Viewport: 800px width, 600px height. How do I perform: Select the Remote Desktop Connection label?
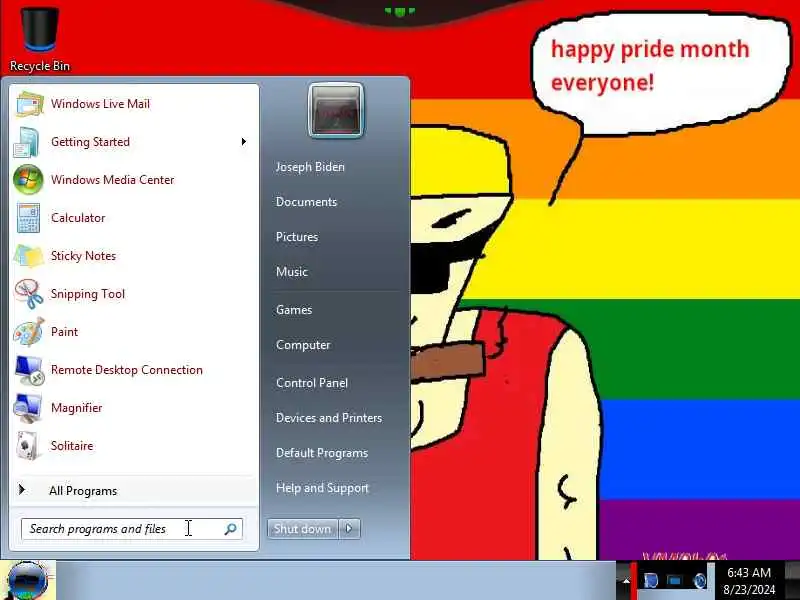pos(127,370)
